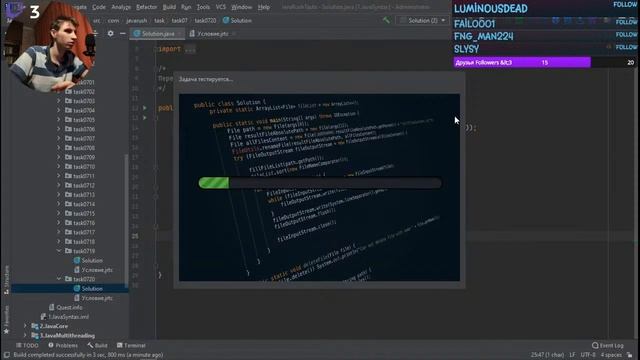The height and width of the screenshot is (360, 640).
Task: Open the Structure tool window on the left stripe
Action: (6, 280)
